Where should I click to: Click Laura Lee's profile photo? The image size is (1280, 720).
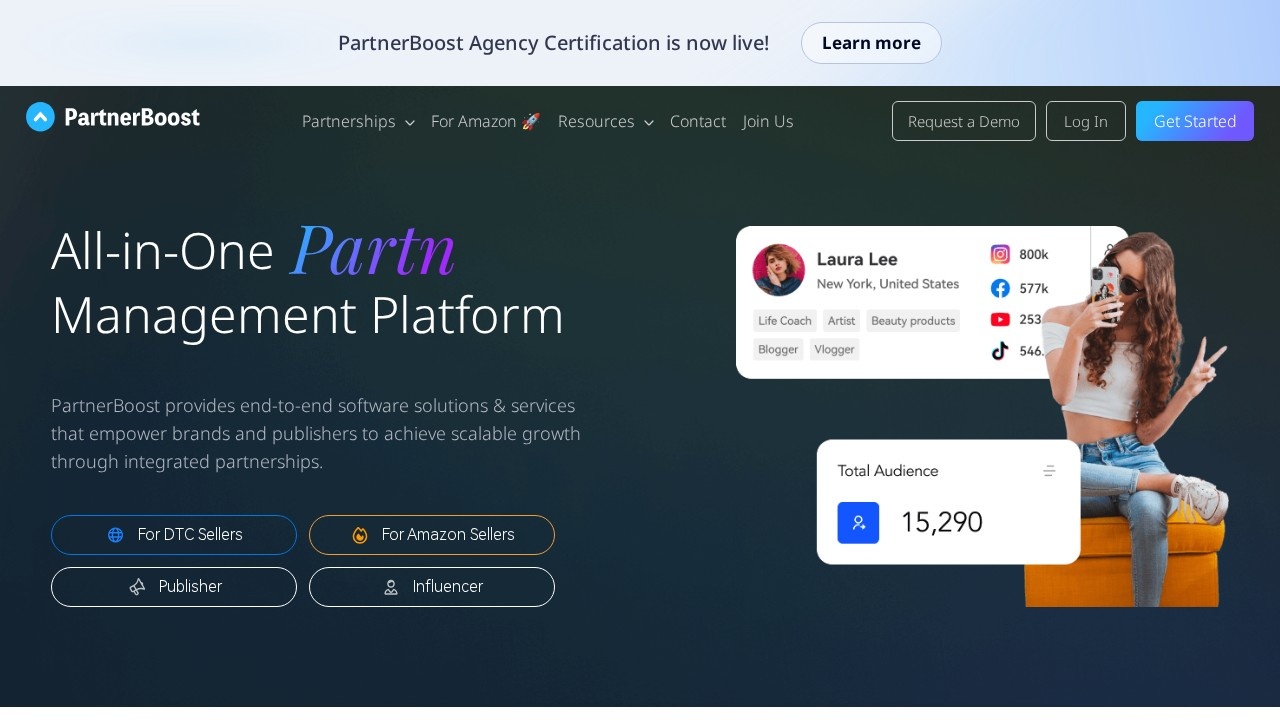pyautogui.click(x=779, y=270)
